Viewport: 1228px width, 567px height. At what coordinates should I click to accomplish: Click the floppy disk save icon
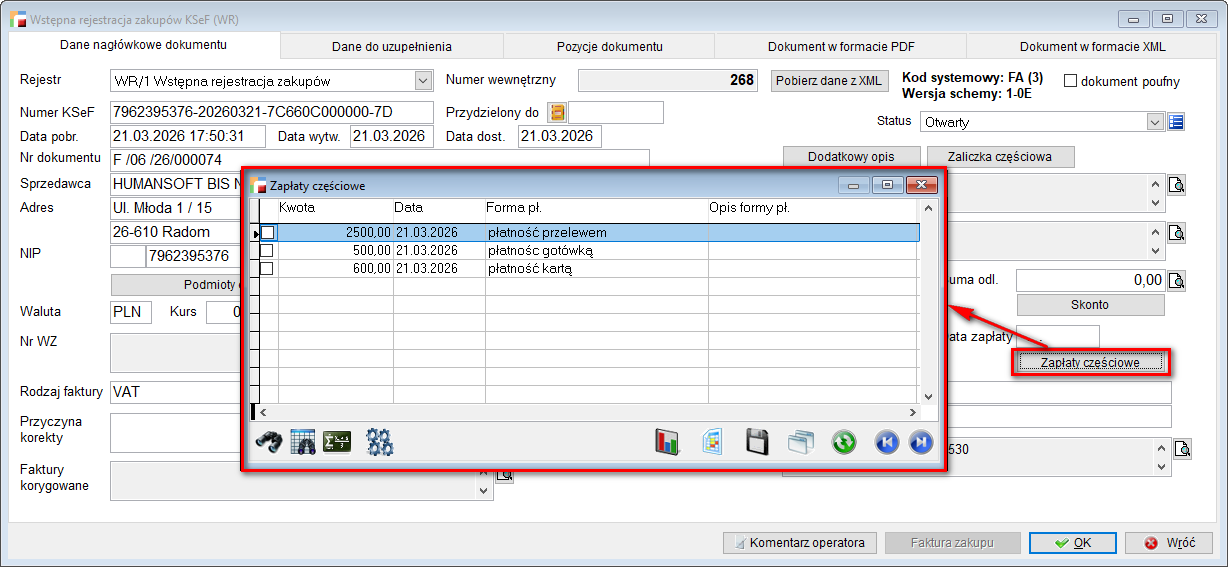click(758, 442)
